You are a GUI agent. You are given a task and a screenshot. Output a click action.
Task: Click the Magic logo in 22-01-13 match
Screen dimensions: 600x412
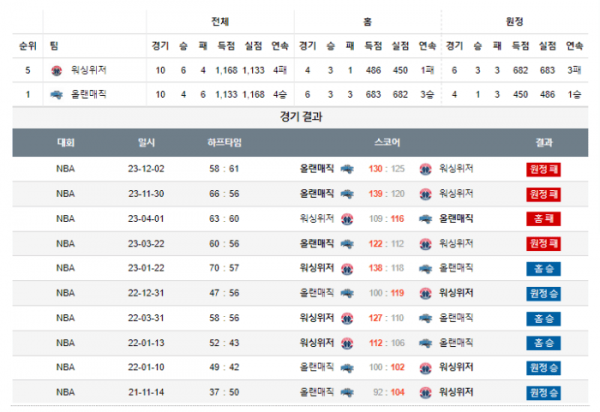425,343
